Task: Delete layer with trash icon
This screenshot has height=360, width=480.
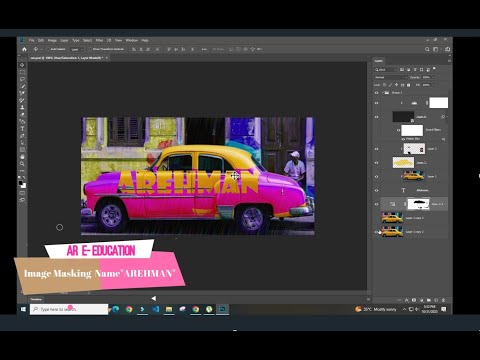Action: (x=443, y=300)
